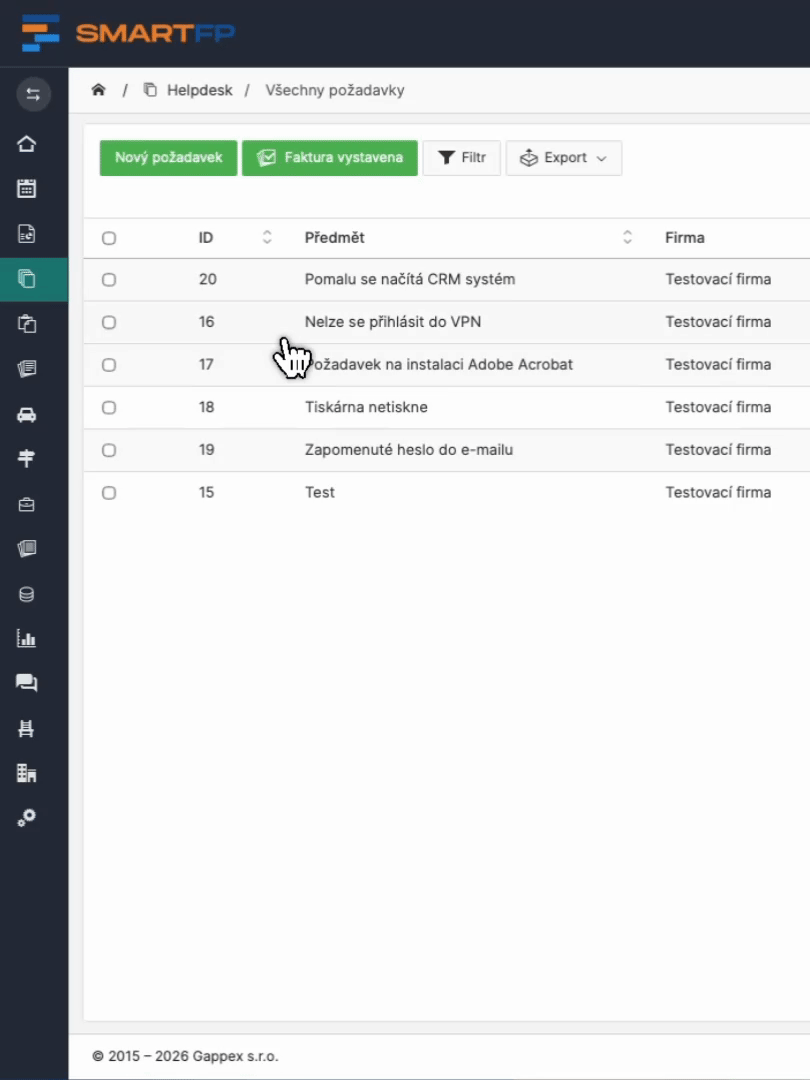Viewport: 810px width, 1080px height.
Task: Open the calendar icon in sidebar
Action: coord(27,189)
